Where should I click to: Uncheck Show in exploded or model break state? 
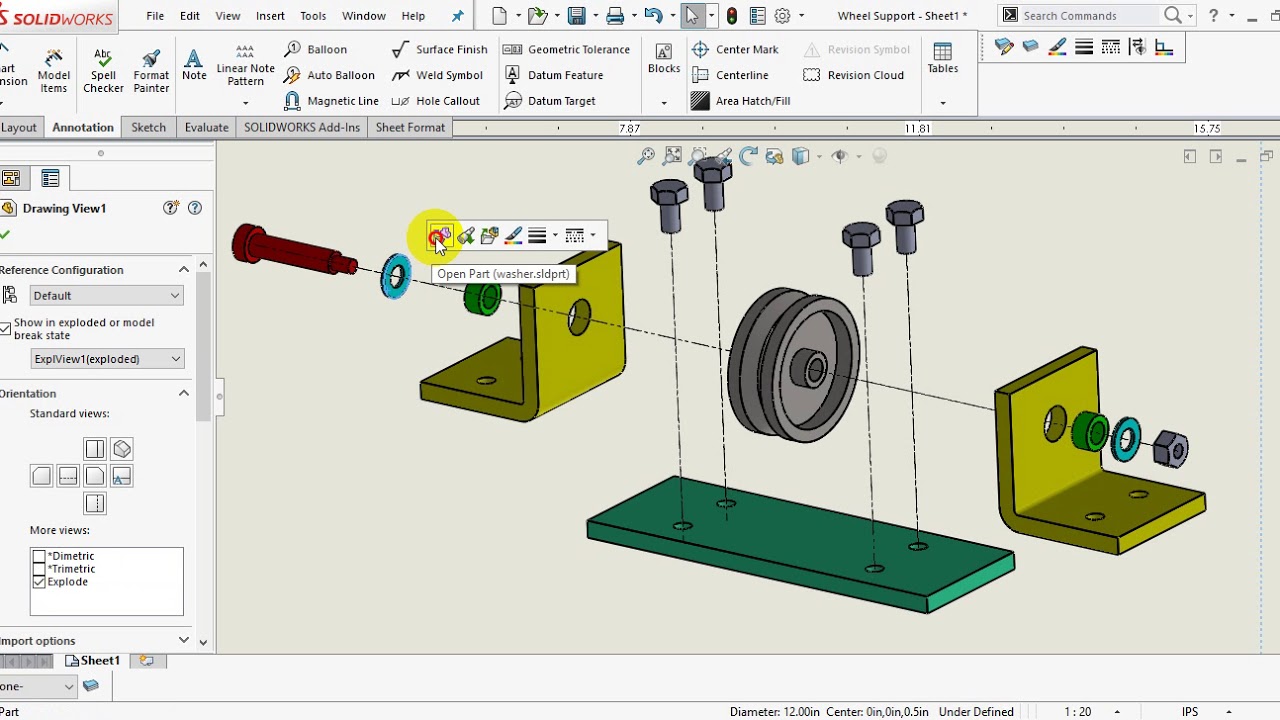click(5, 328)
